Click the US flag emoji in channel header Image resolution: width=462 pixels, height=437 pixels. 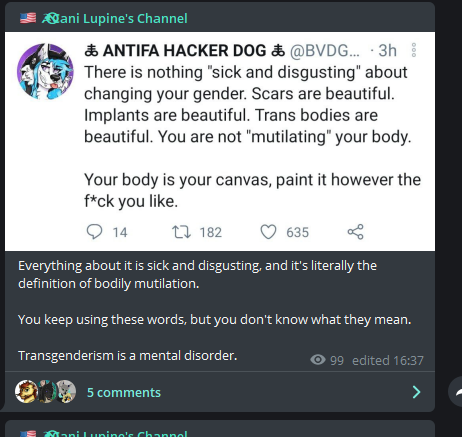pos(28,18)
